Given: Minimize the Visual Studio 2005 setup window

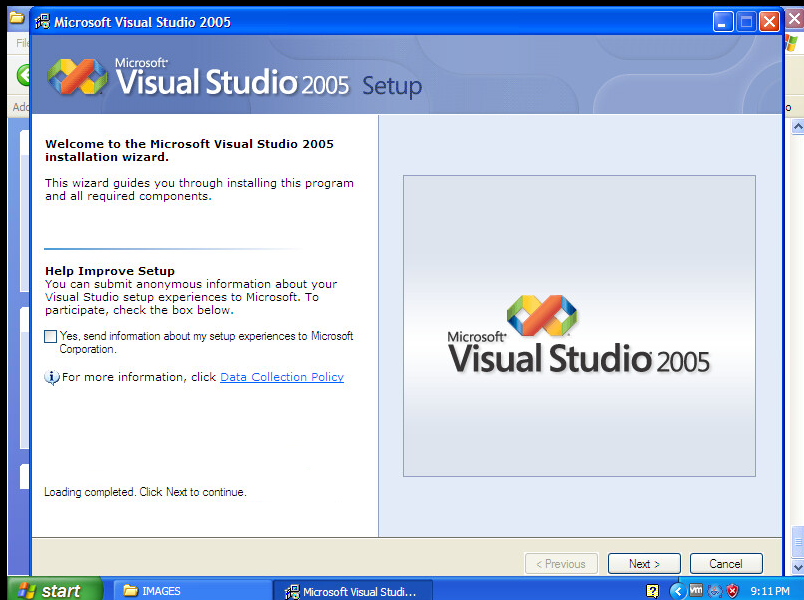Looking at the screenshot, I should (x=722, y=22).
